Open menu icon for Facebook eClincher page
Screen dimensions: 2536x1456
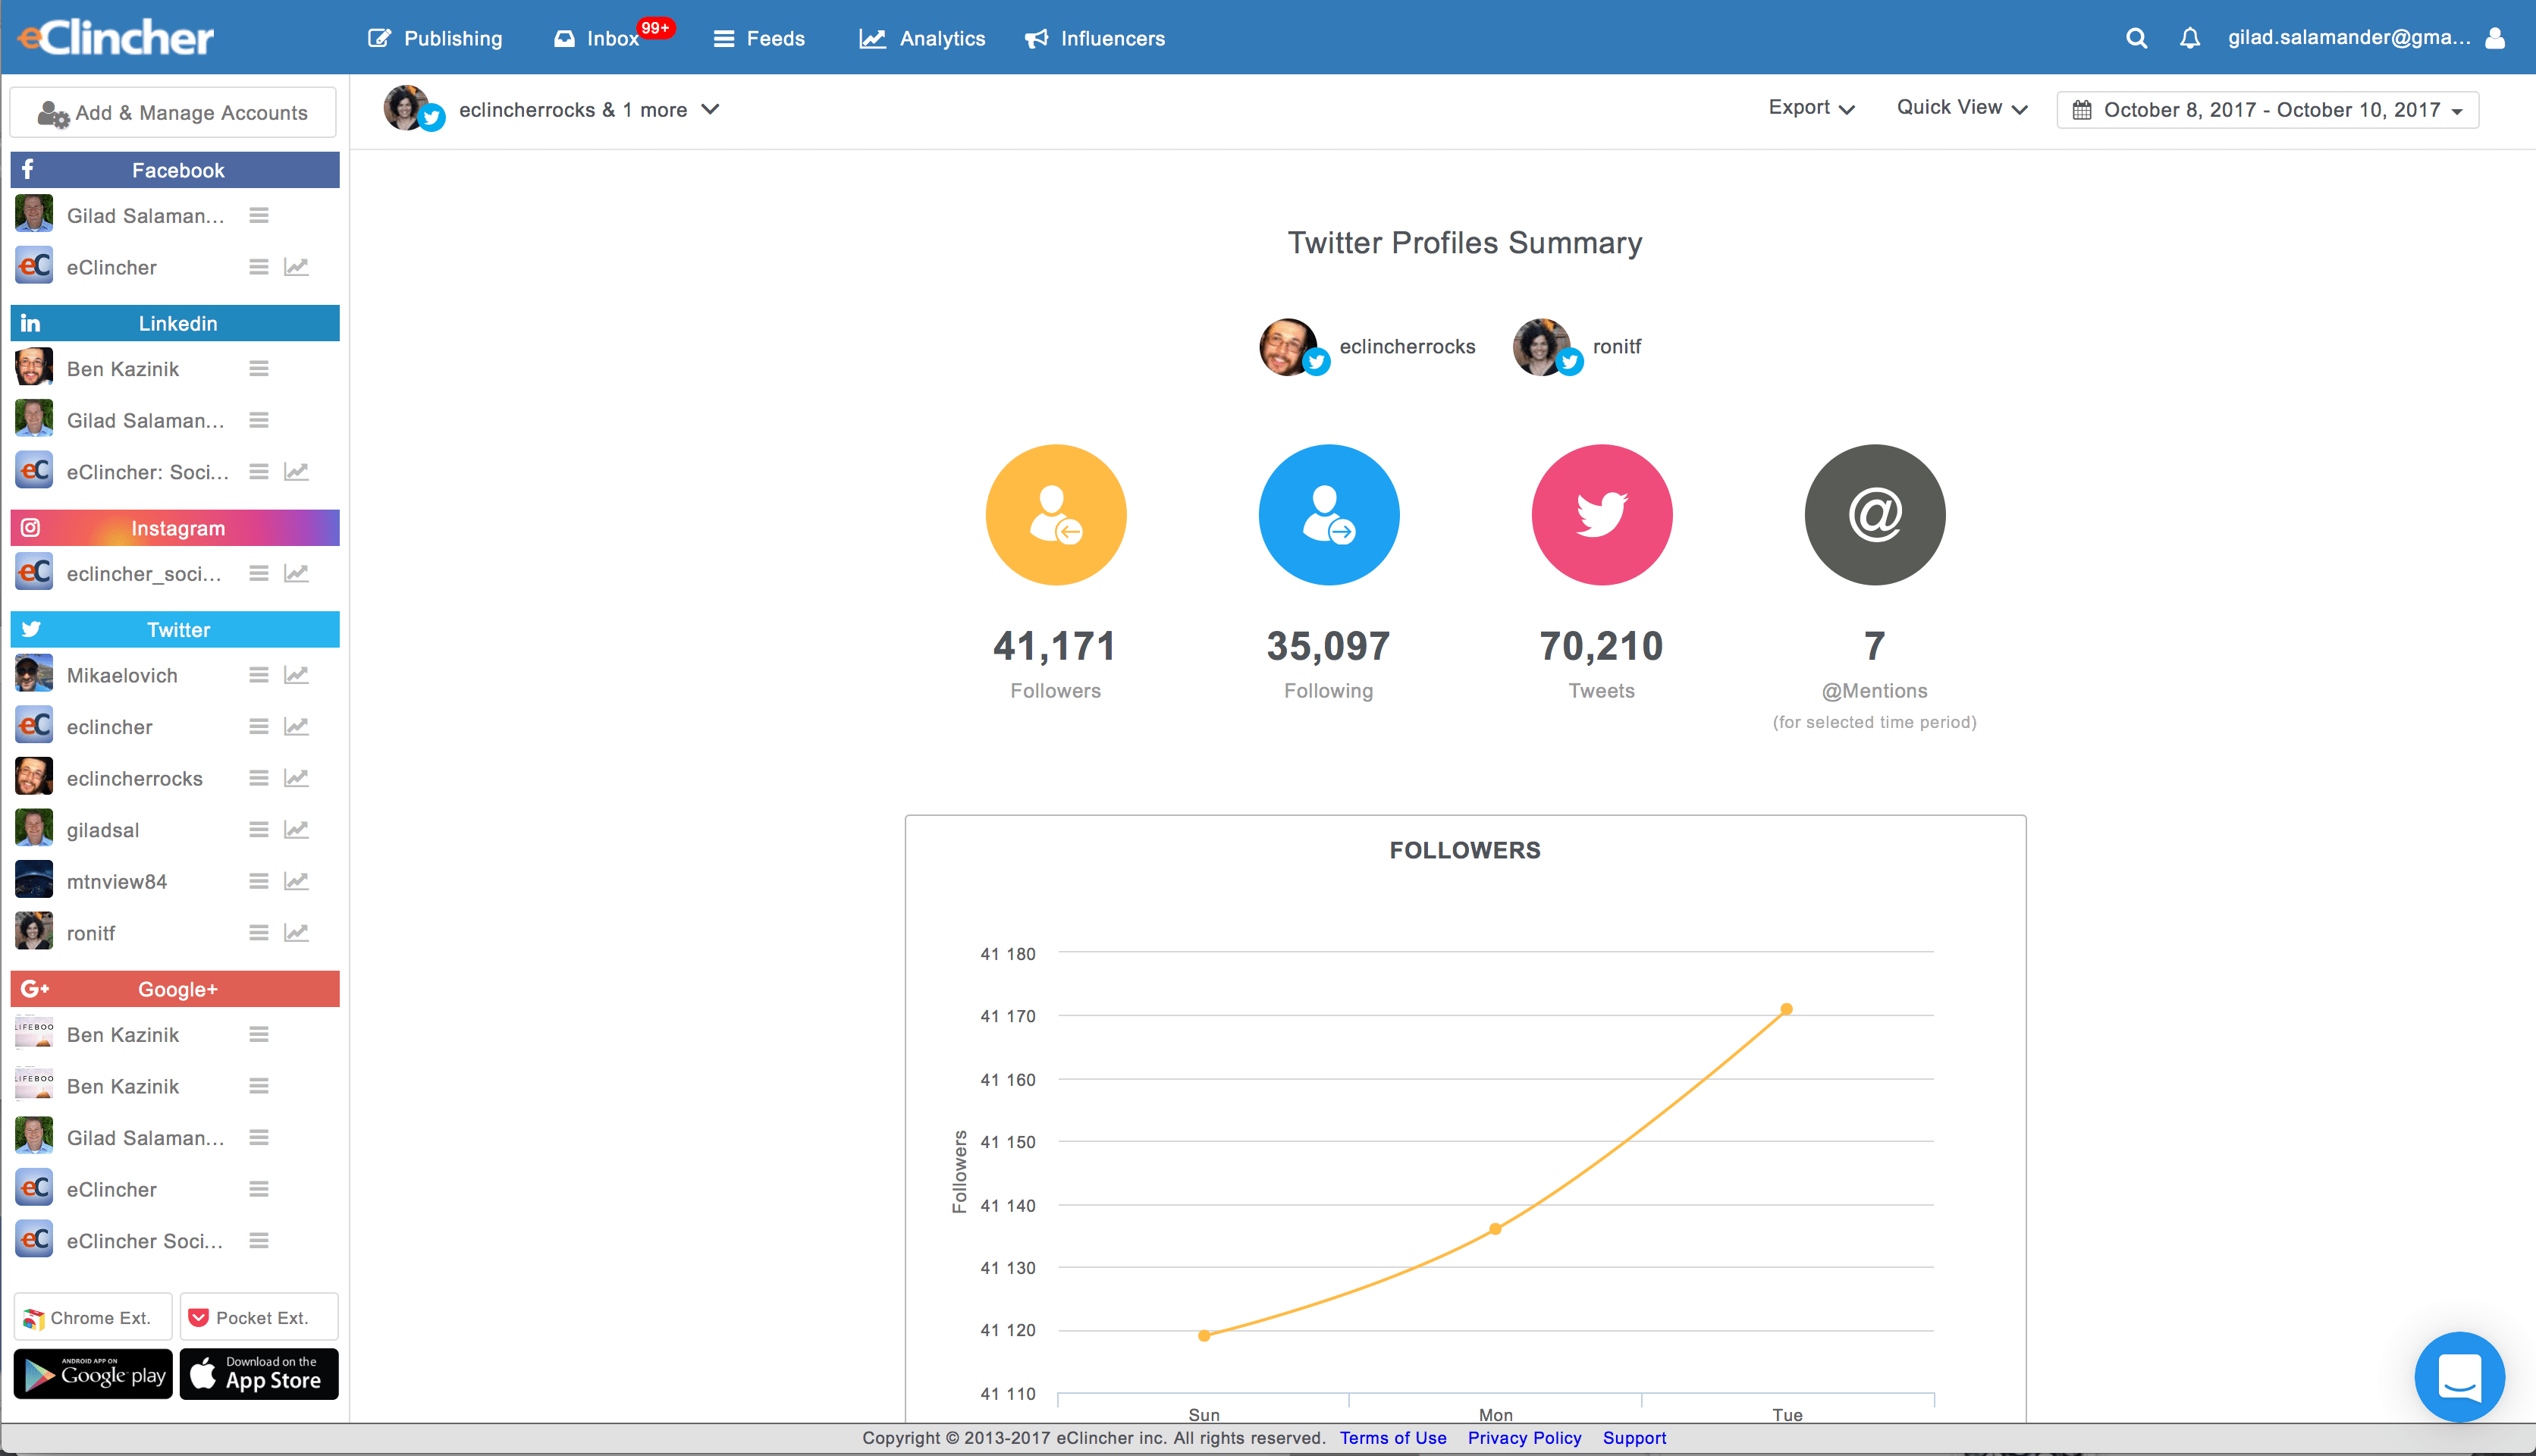pyautogui.click(x=259, y=267)
